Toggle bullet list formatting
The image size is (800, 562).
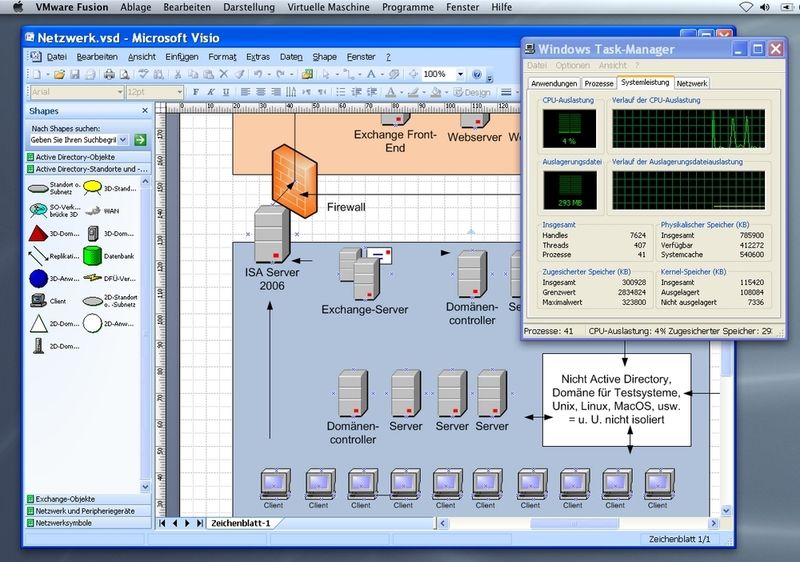point(340,92)
